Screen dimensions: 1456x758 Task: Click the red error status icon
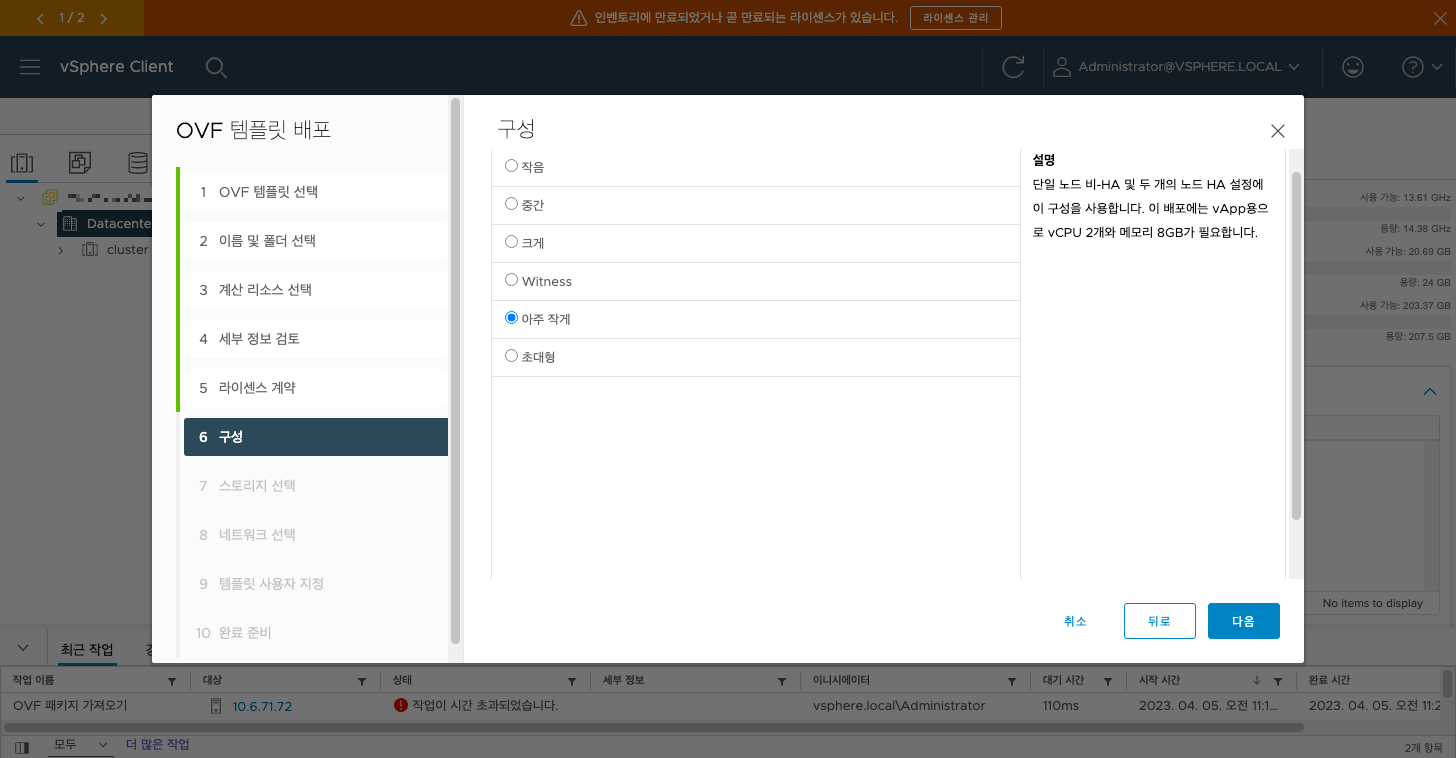[401, 705]
